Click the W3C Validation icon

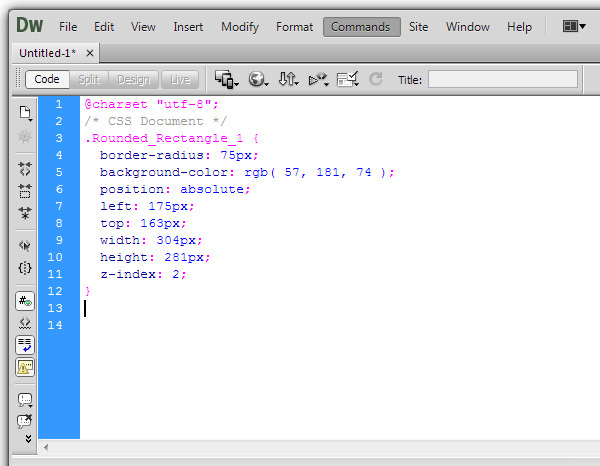pyautogui.click(x=319, y=79)
